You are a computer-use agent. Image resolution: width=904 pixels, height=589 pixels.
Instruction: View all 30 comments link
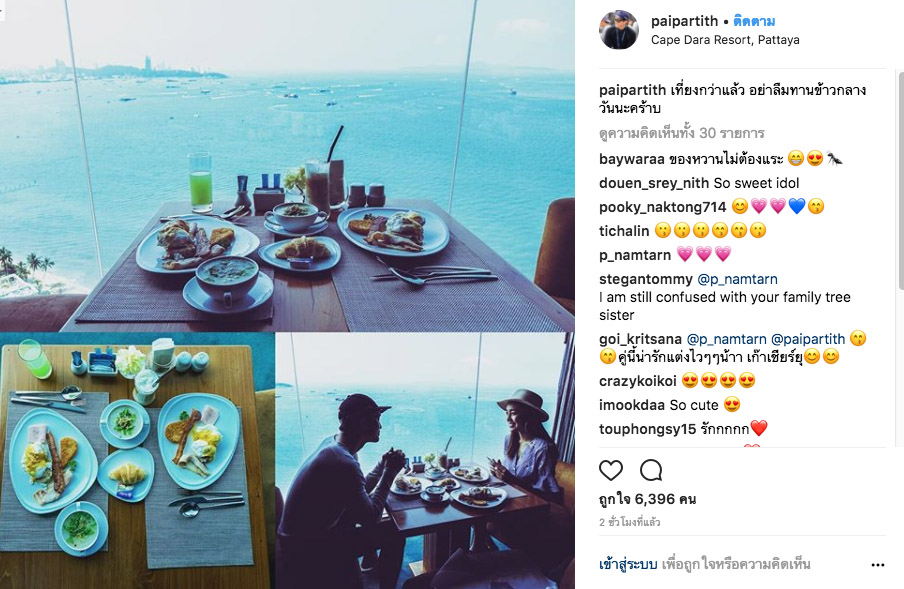point(681,133)
